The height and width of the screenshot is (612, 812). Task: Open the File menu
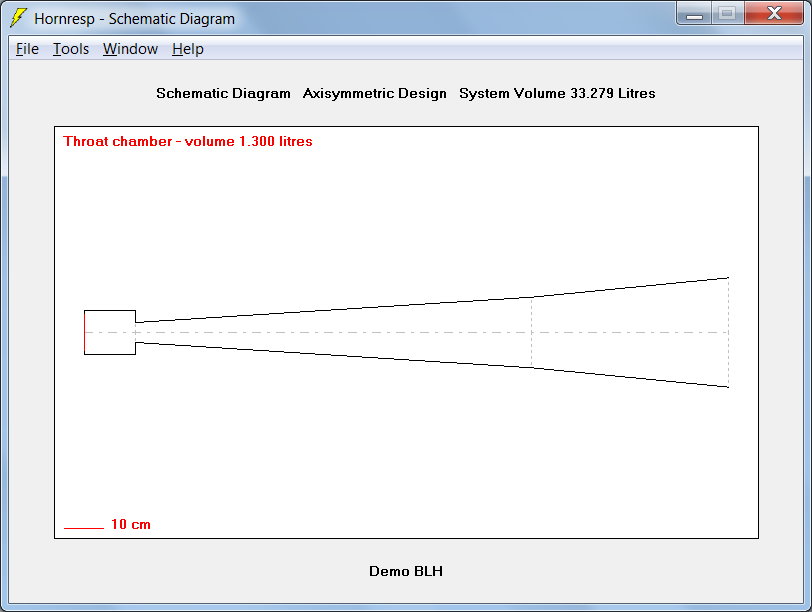coord(27,49)
